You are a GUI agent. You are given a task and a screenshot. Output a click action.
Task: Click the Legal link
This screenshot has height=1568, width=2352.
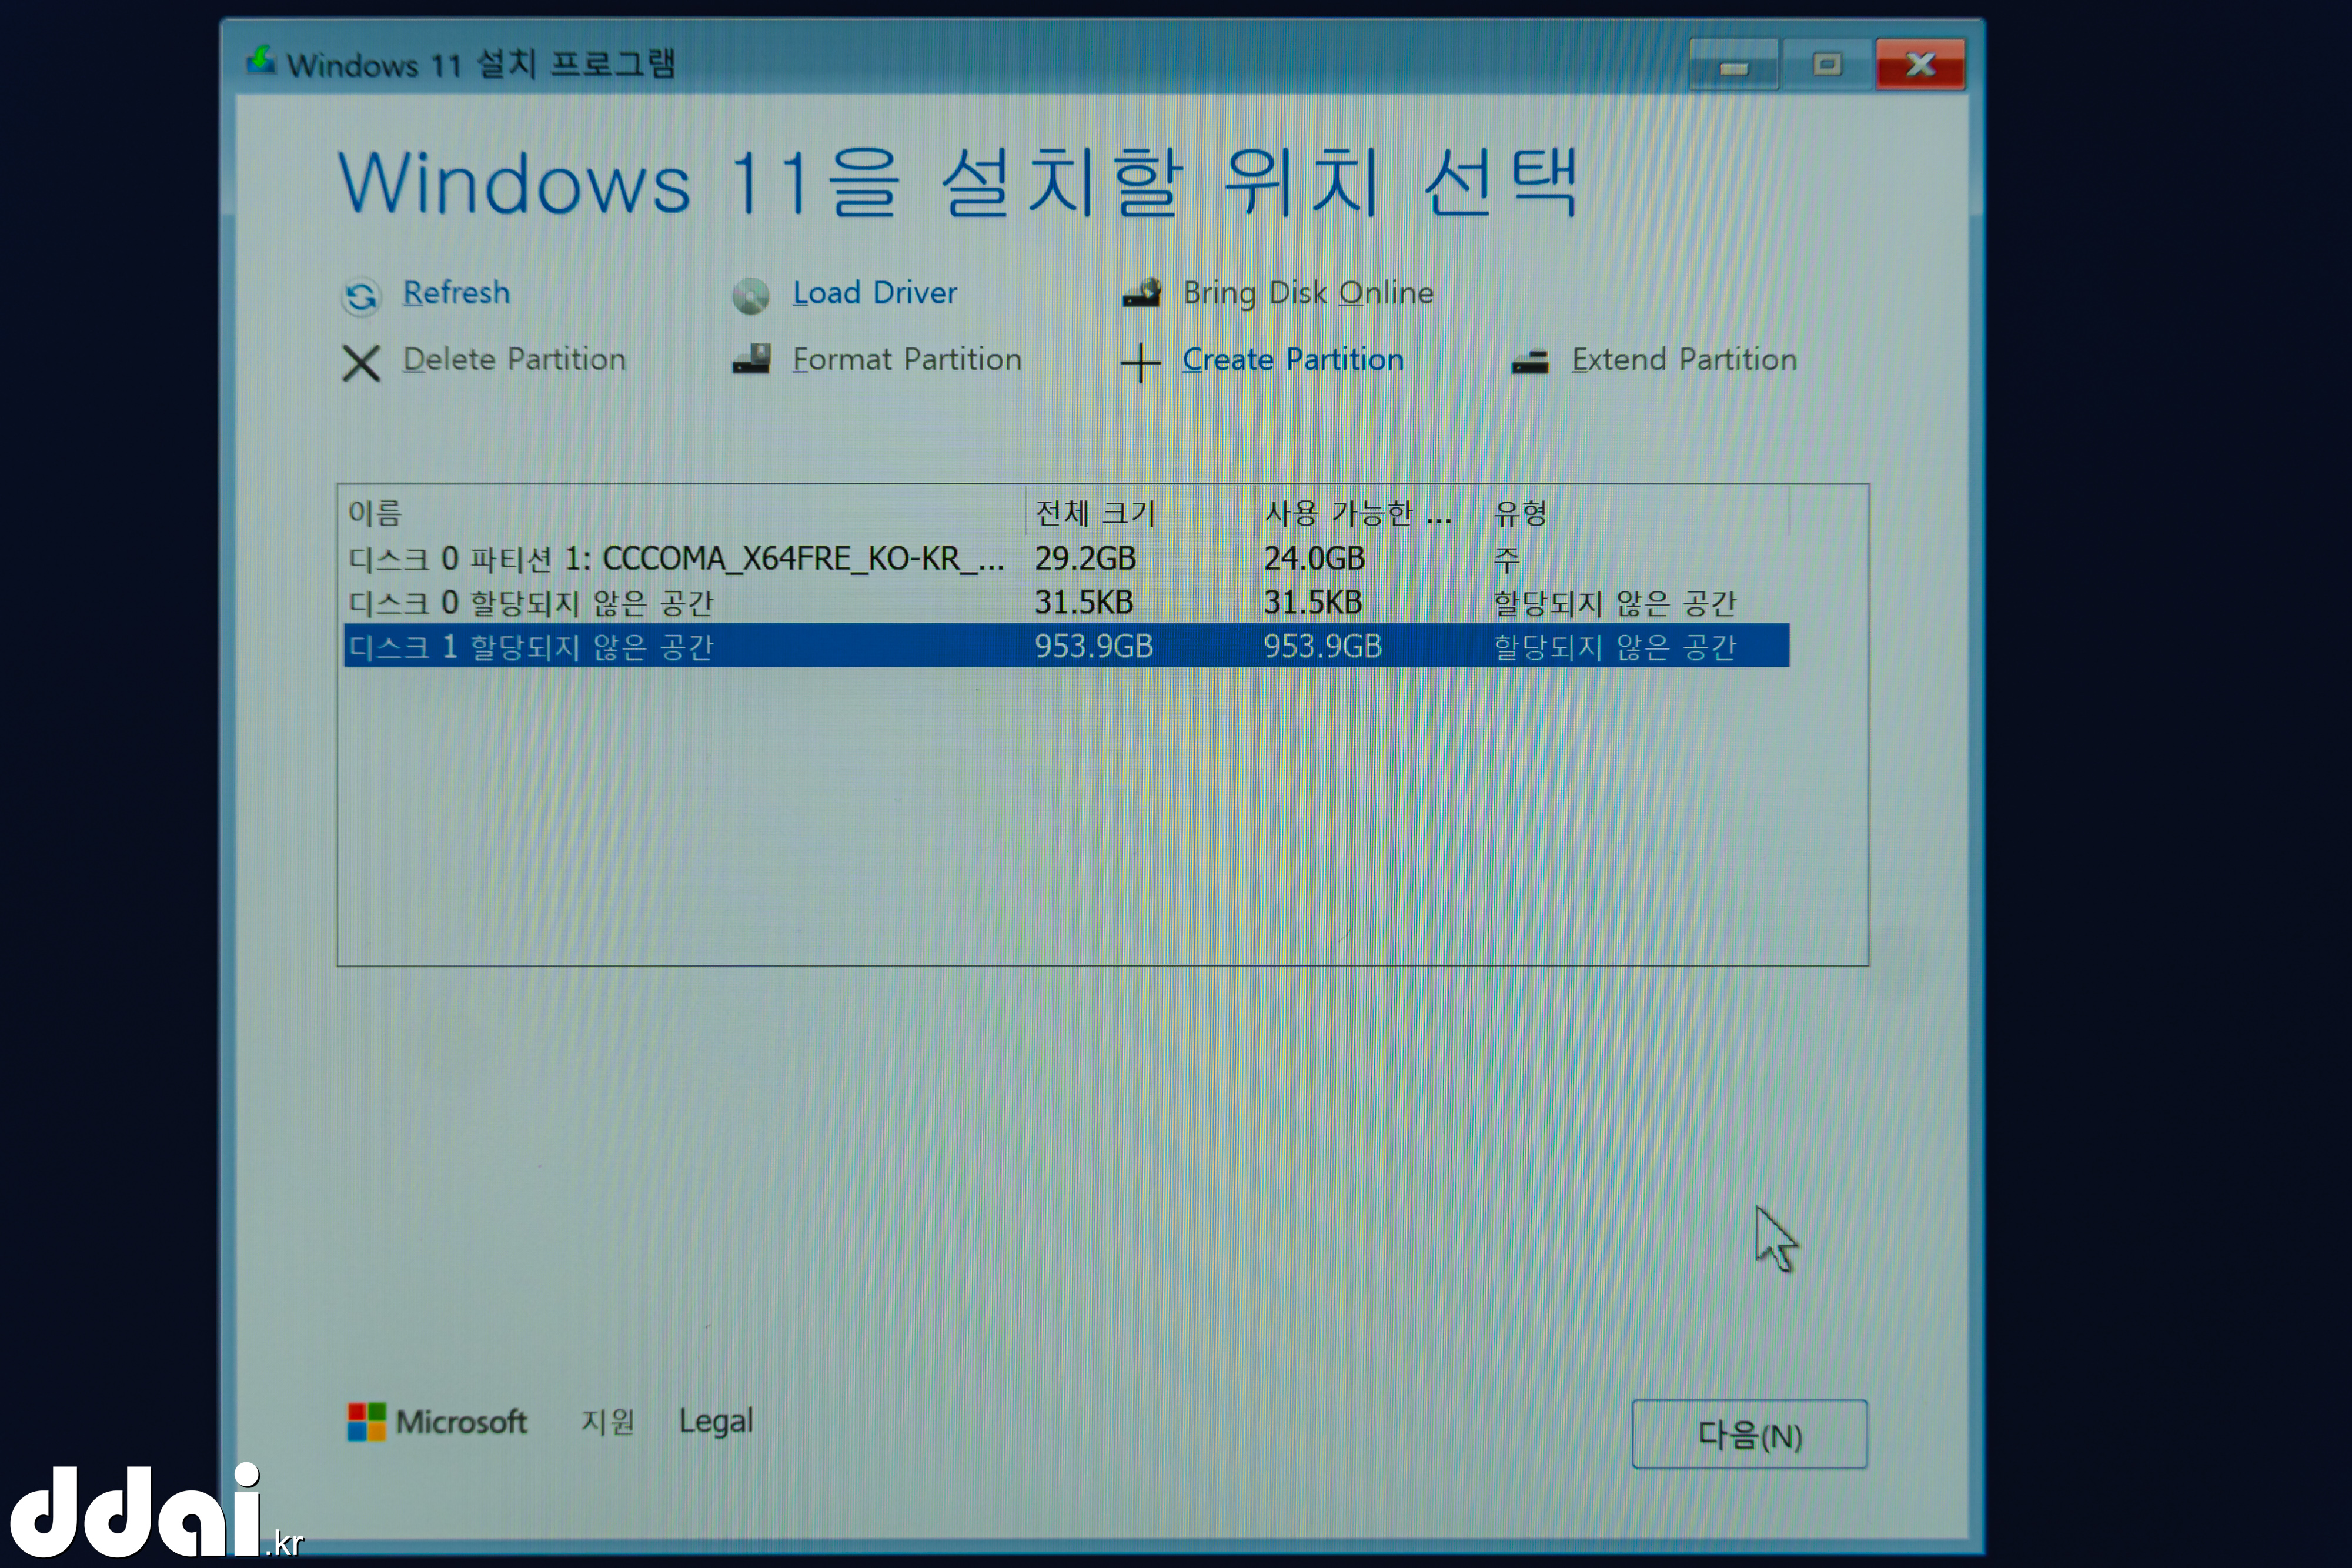tap(715, 1421)
